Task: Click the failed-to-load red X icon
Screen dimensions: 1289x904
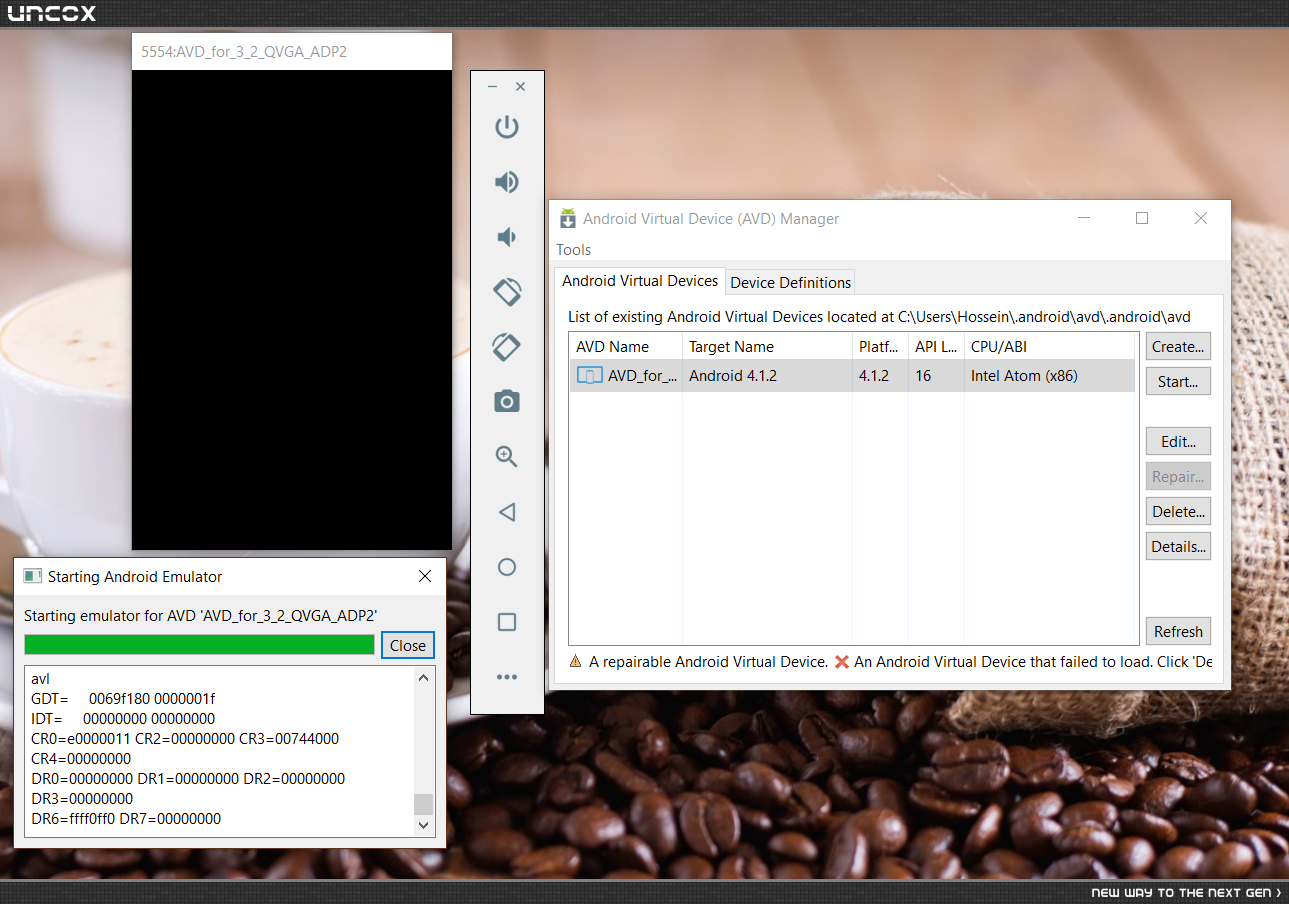Action: tap(842, 661)
